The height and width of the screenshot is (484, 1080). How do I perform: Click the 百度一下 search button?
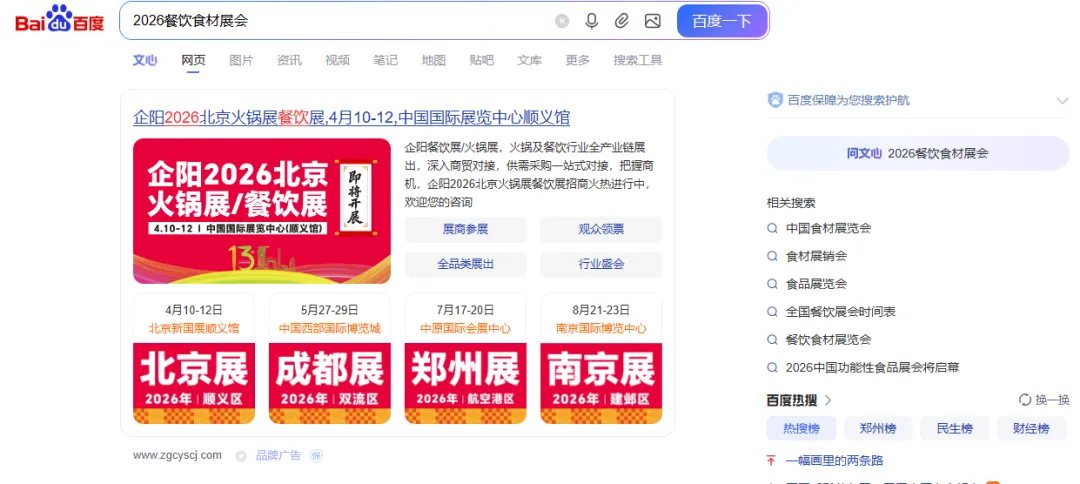(x=722, y=21)
